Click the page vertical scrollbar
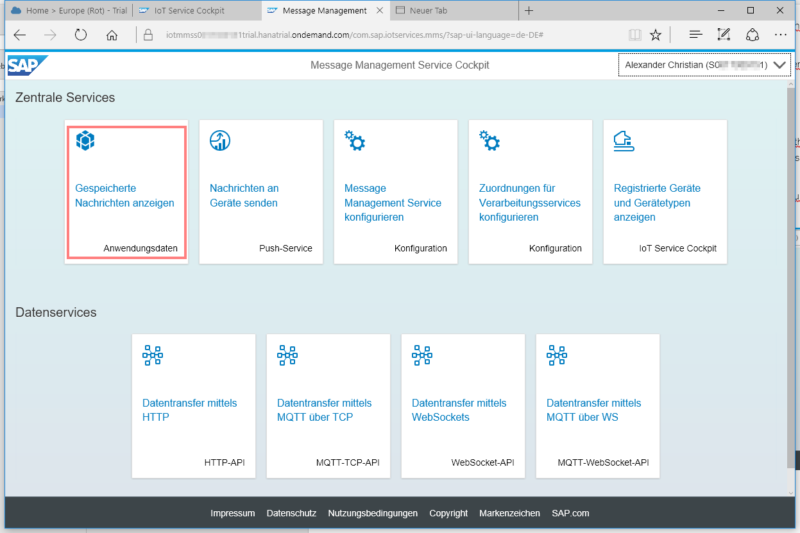 coord(791,280)
